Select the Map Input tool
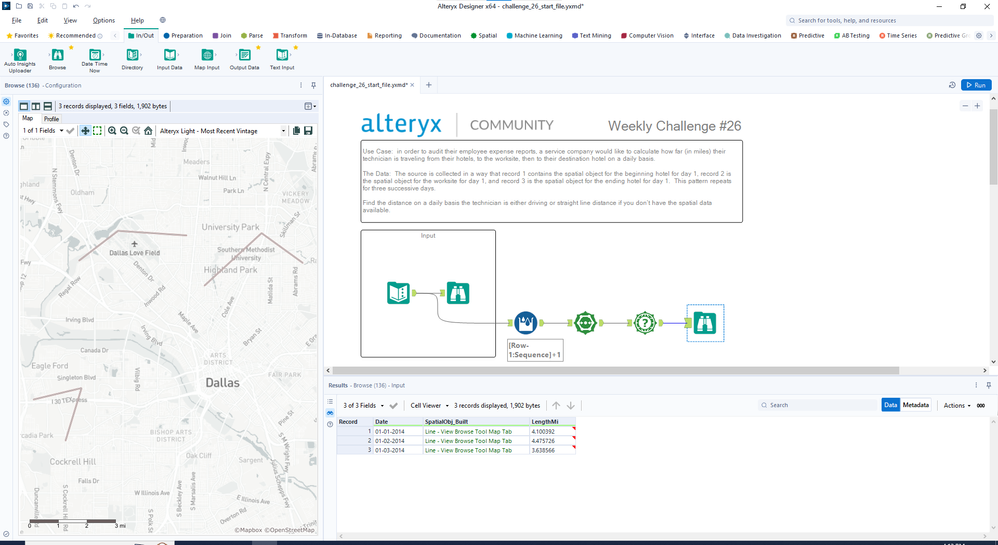This screenshot has height=545, width=998. (x=207, y=60)
